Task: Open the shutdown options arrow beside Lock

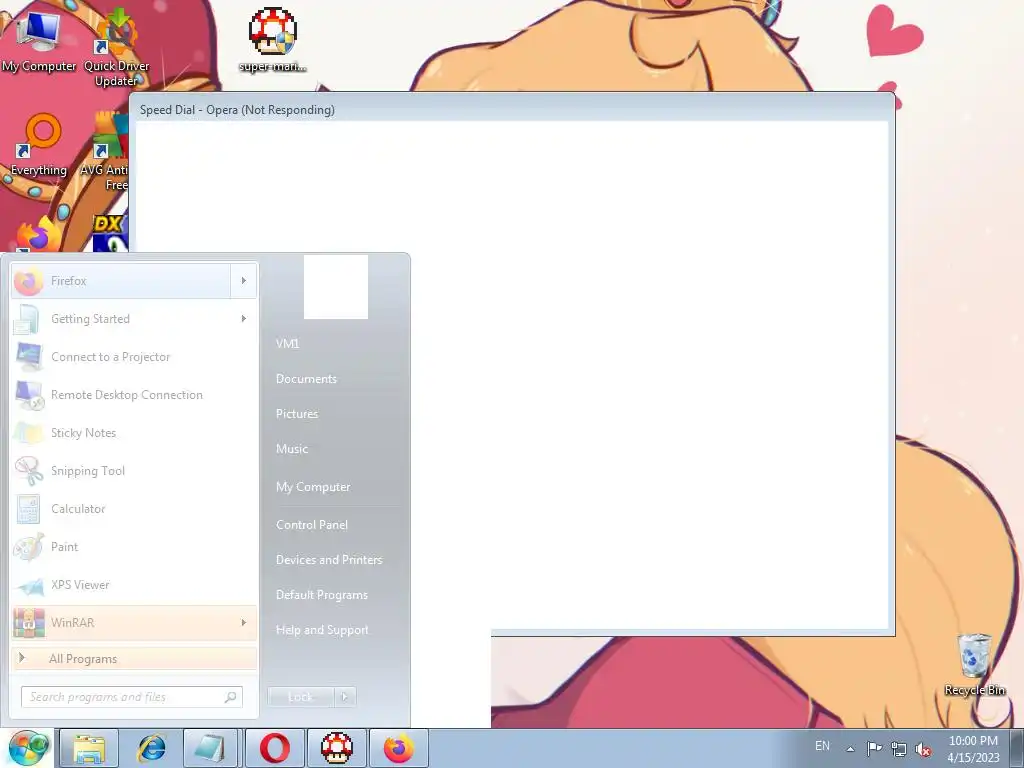Action: coord(344,697)
